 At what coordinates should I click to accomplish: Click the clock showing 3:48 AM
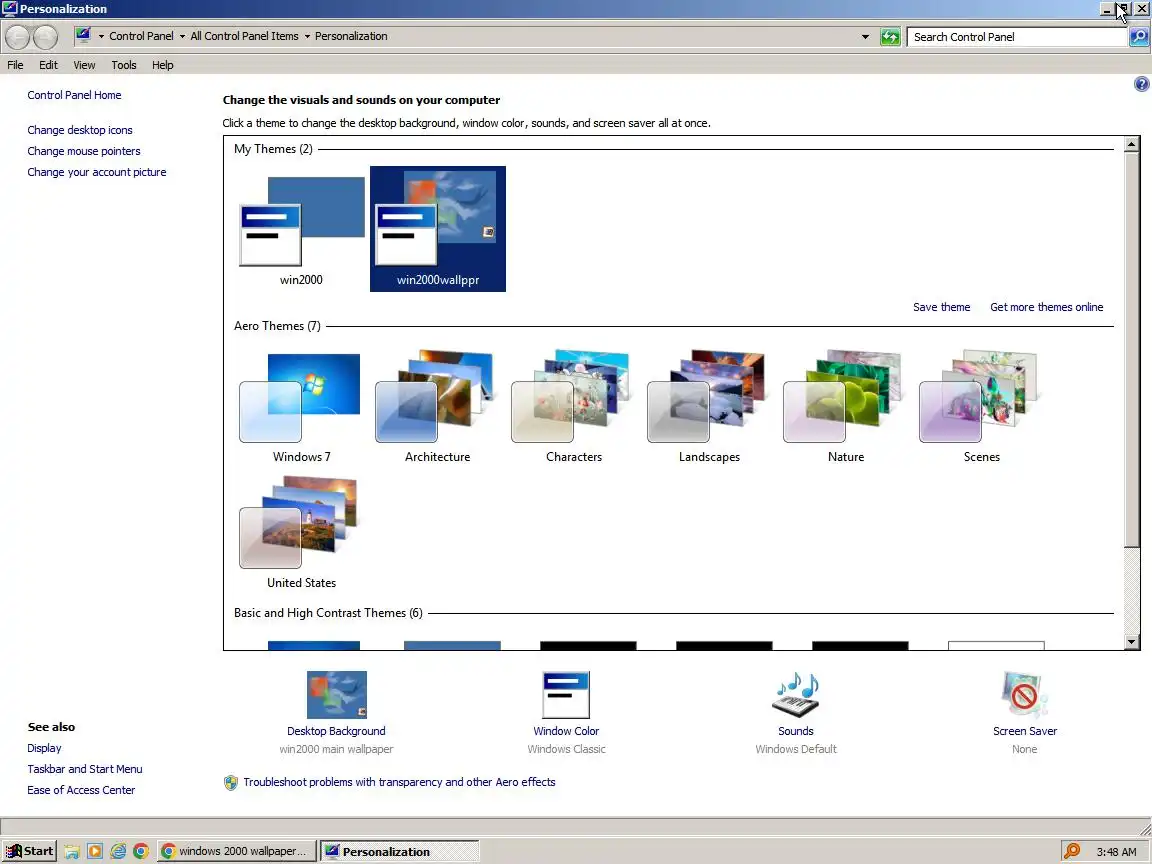1116,852
